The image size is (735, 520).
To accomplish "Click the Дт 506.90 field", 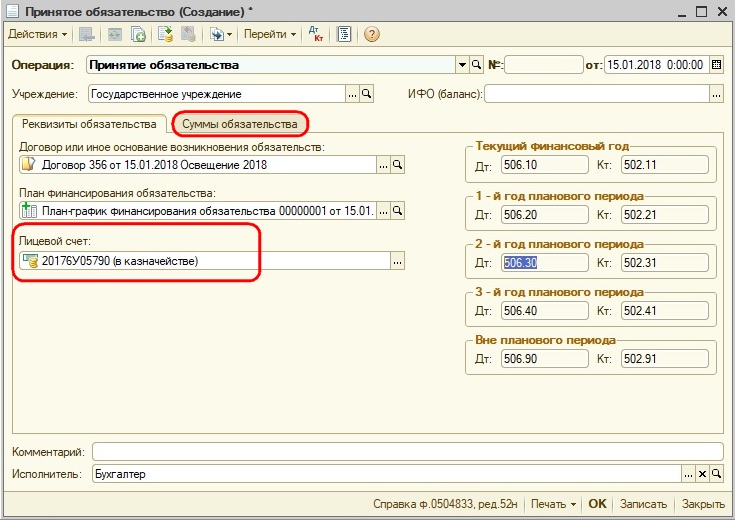I will click(545, 359).
